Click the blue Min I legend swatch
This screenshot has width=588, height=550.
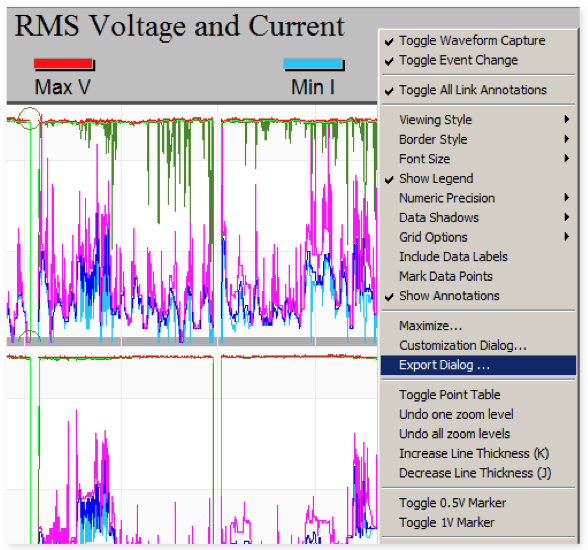pos(314,64)
